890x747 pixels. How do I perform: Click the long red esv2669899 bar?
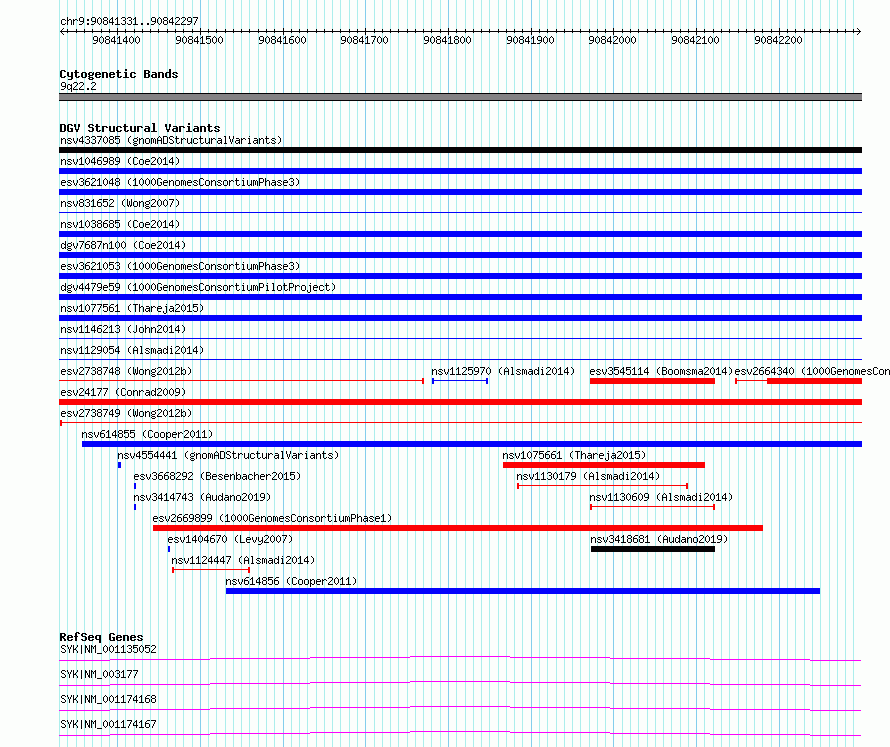click(x=457, y=528)
